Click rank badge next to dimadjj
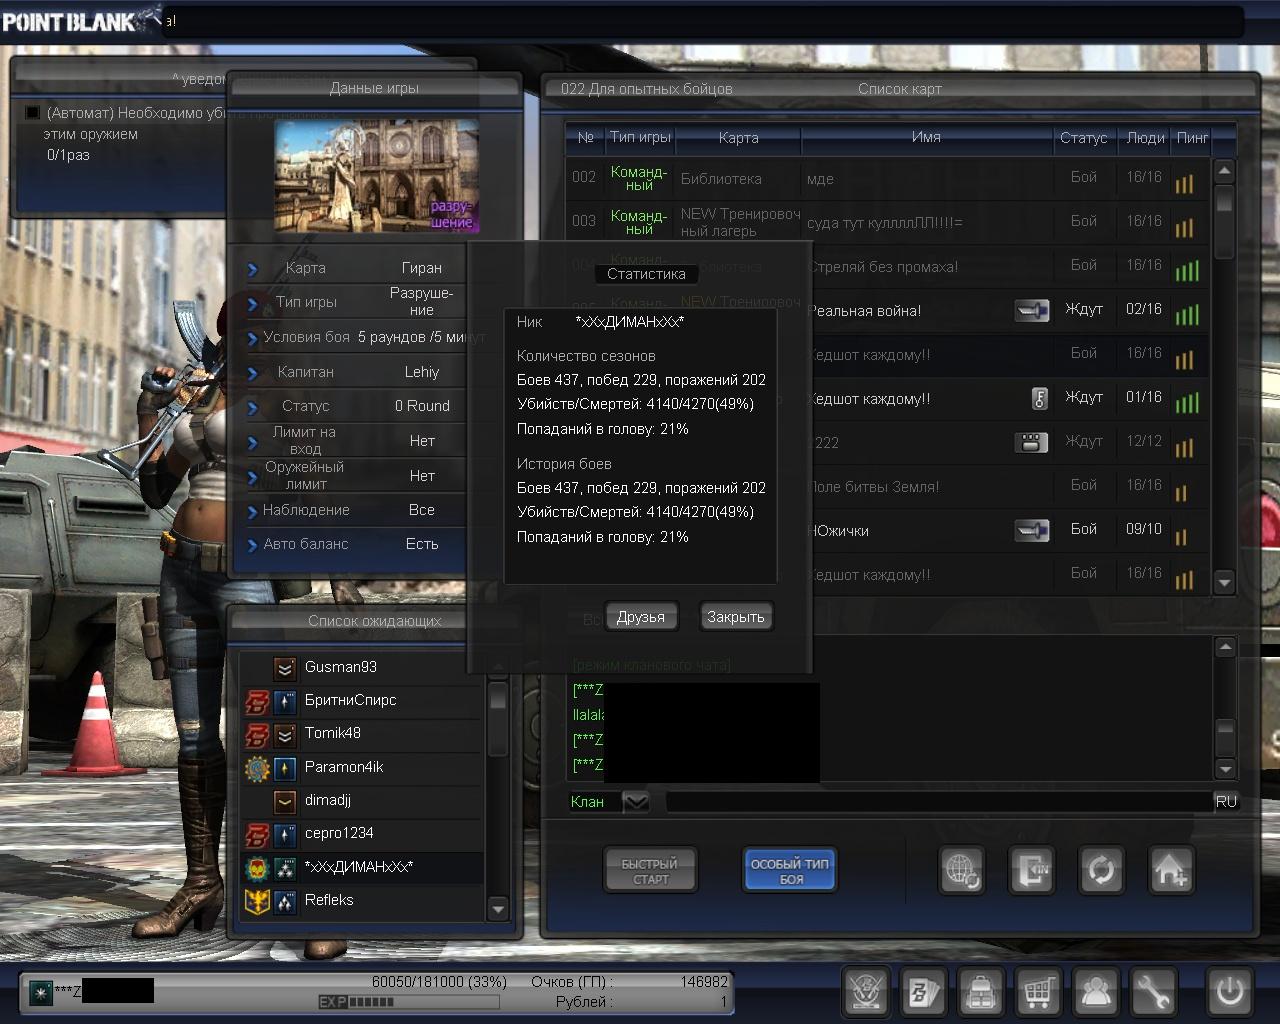 click(285, 801)
